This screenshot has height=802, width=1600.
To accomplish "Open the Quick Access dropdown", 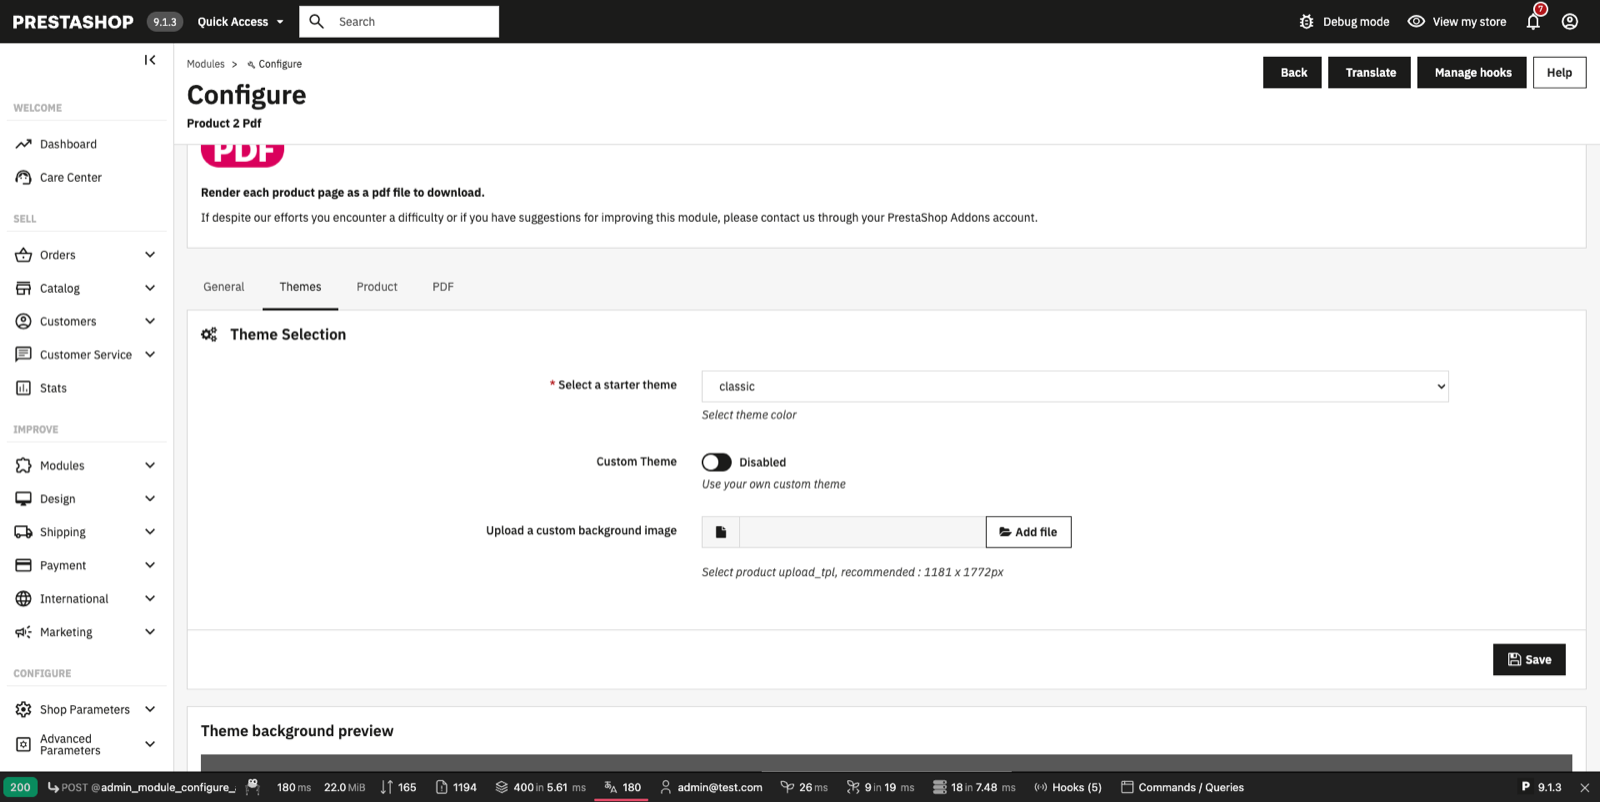I will [240, 21].
